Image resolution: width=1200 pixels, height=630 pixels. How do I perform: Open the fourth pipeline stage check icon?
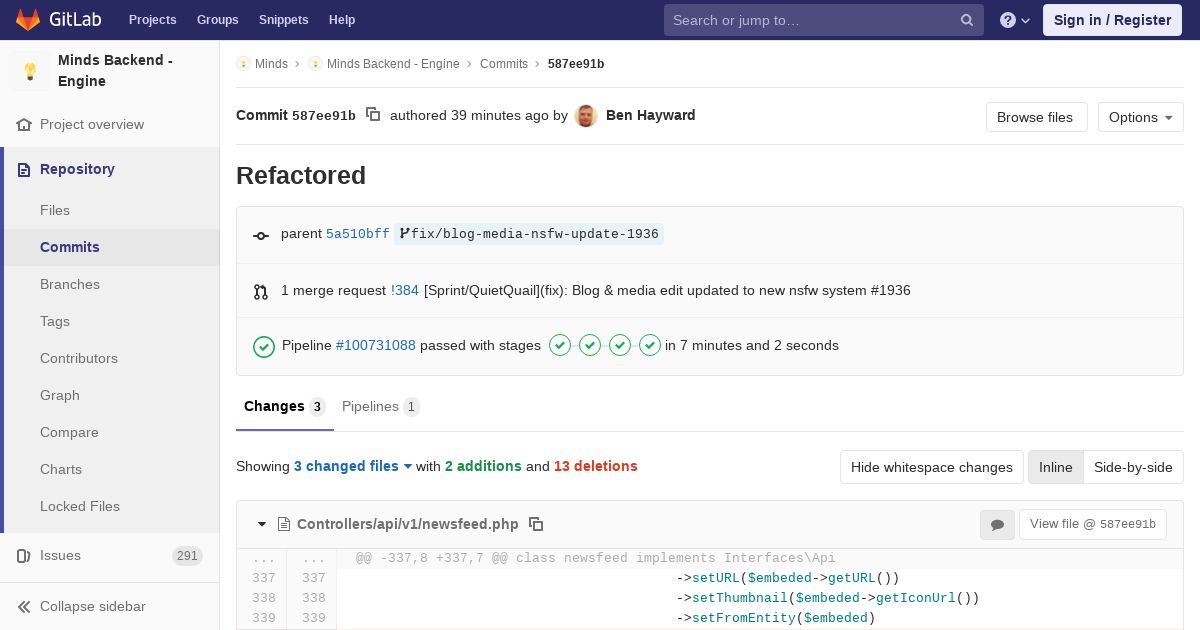point(650,345)
